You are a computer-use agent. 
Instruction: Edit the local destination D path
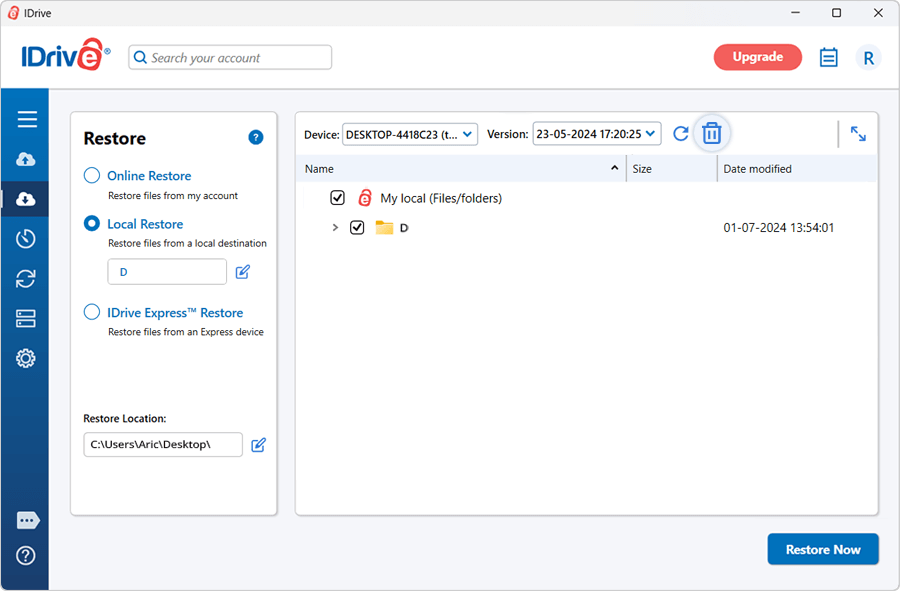(x=243, y=271)
